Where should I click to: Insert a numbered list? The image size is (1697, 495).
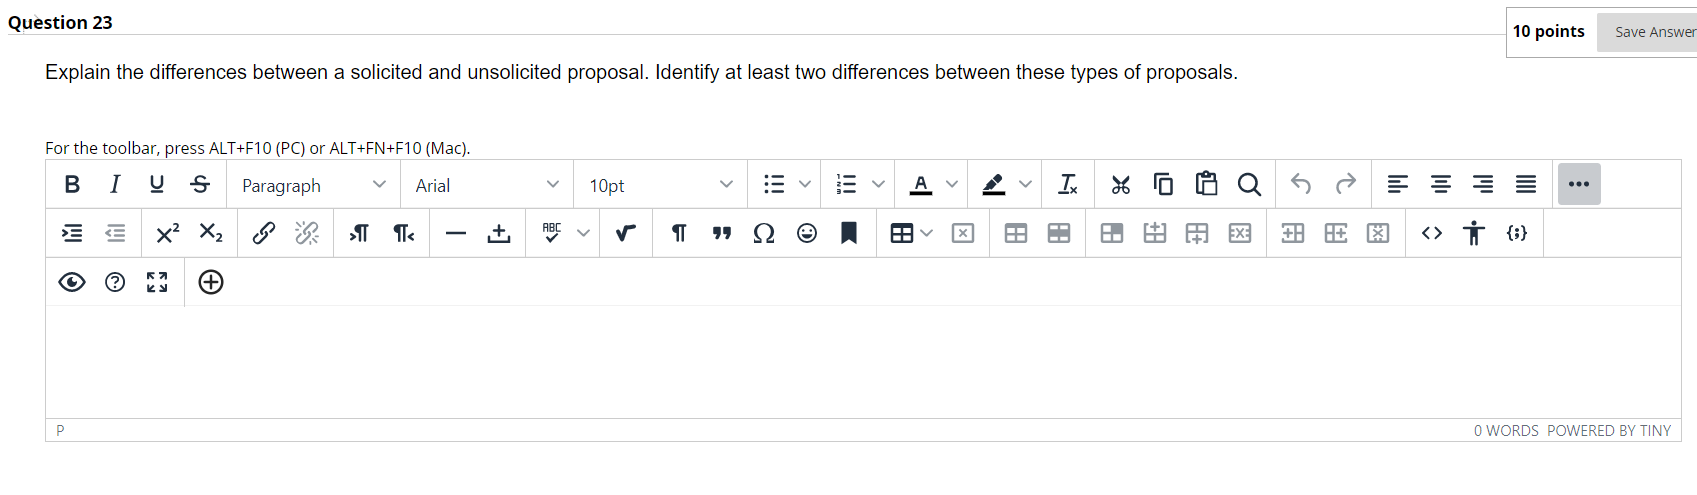[847, 184]
